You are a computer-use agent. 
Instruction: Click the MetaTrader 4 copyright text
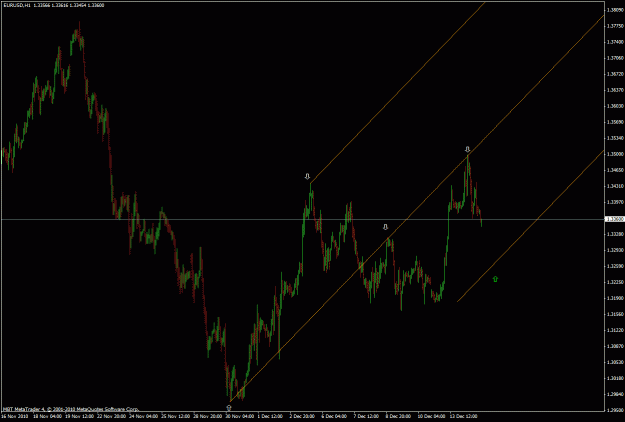[x=71, y=409]
